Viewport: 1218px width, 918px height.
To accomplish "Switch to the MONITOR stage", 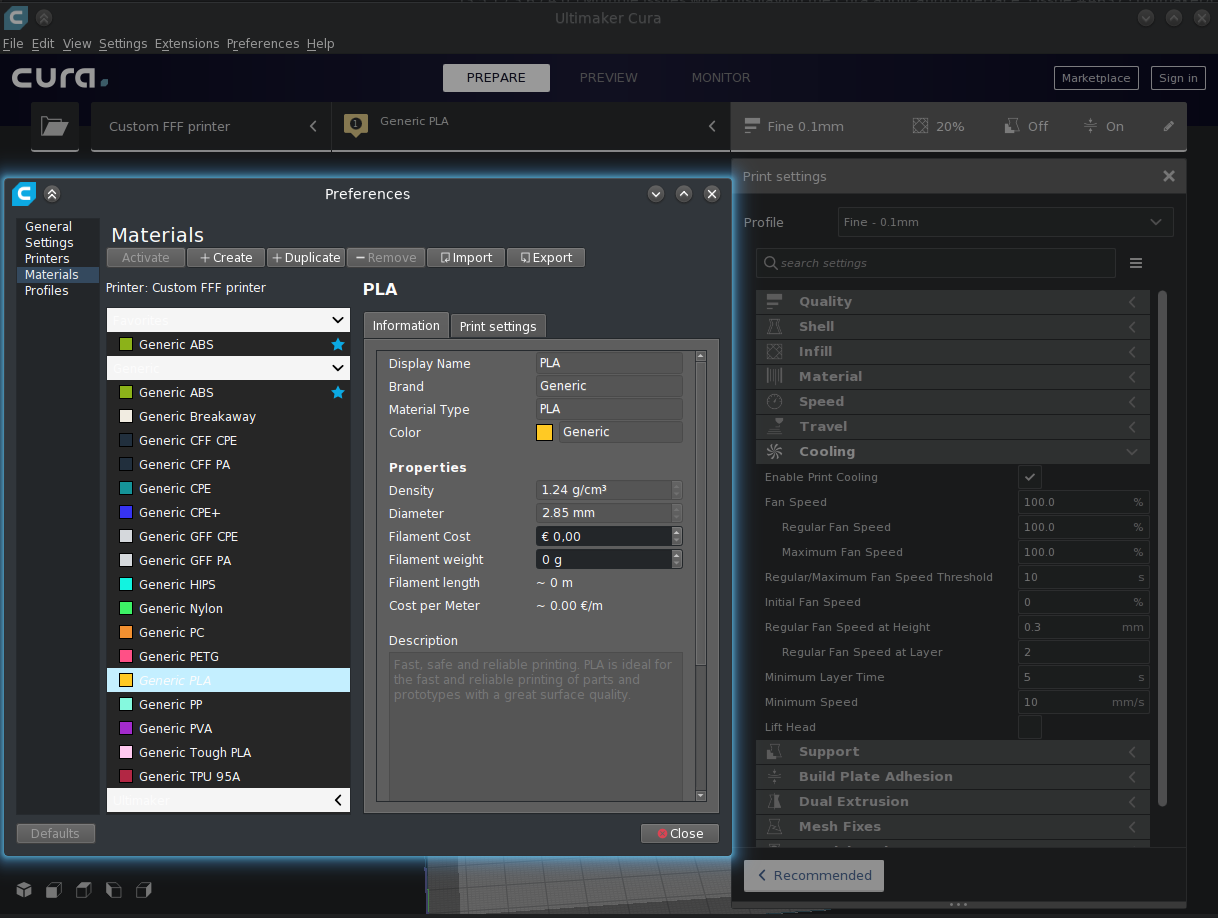I will (721, 77).
